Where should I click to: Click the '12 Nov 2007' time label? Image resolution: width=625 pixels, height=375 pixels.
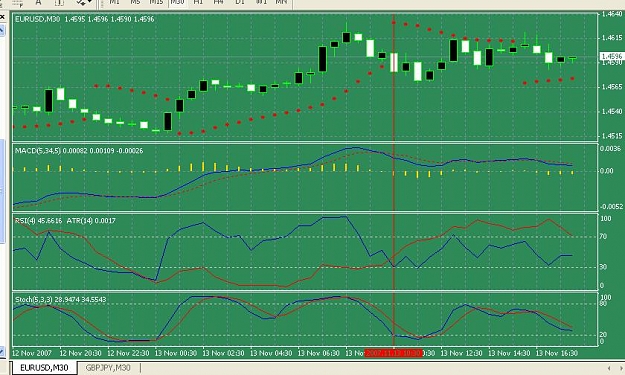pyautogui.click(x=32, y=353)
